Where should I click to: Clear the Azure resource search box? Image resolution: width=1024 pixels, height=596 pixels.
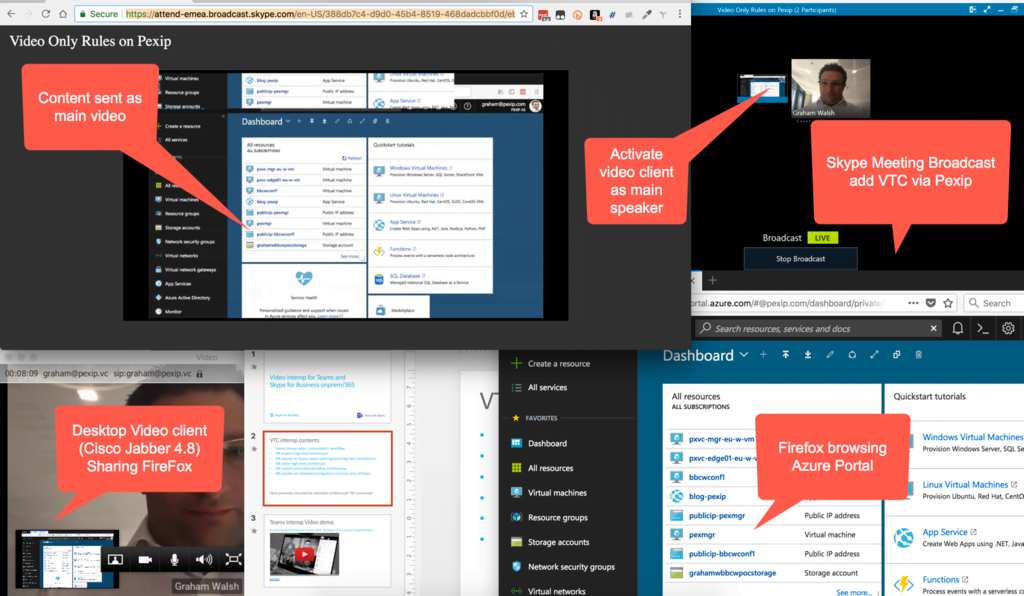point(933,328)
